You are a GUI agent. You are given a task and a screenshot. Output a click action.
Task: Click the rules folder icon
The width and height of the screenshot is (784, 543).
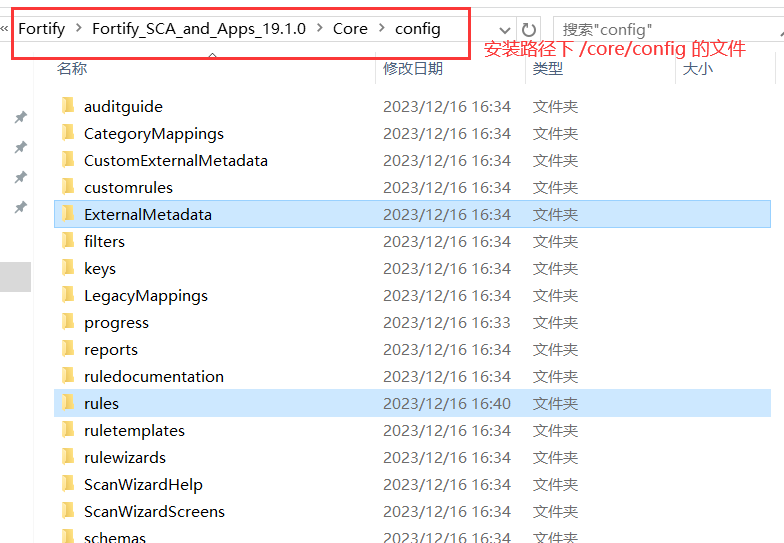pos(68,403)
